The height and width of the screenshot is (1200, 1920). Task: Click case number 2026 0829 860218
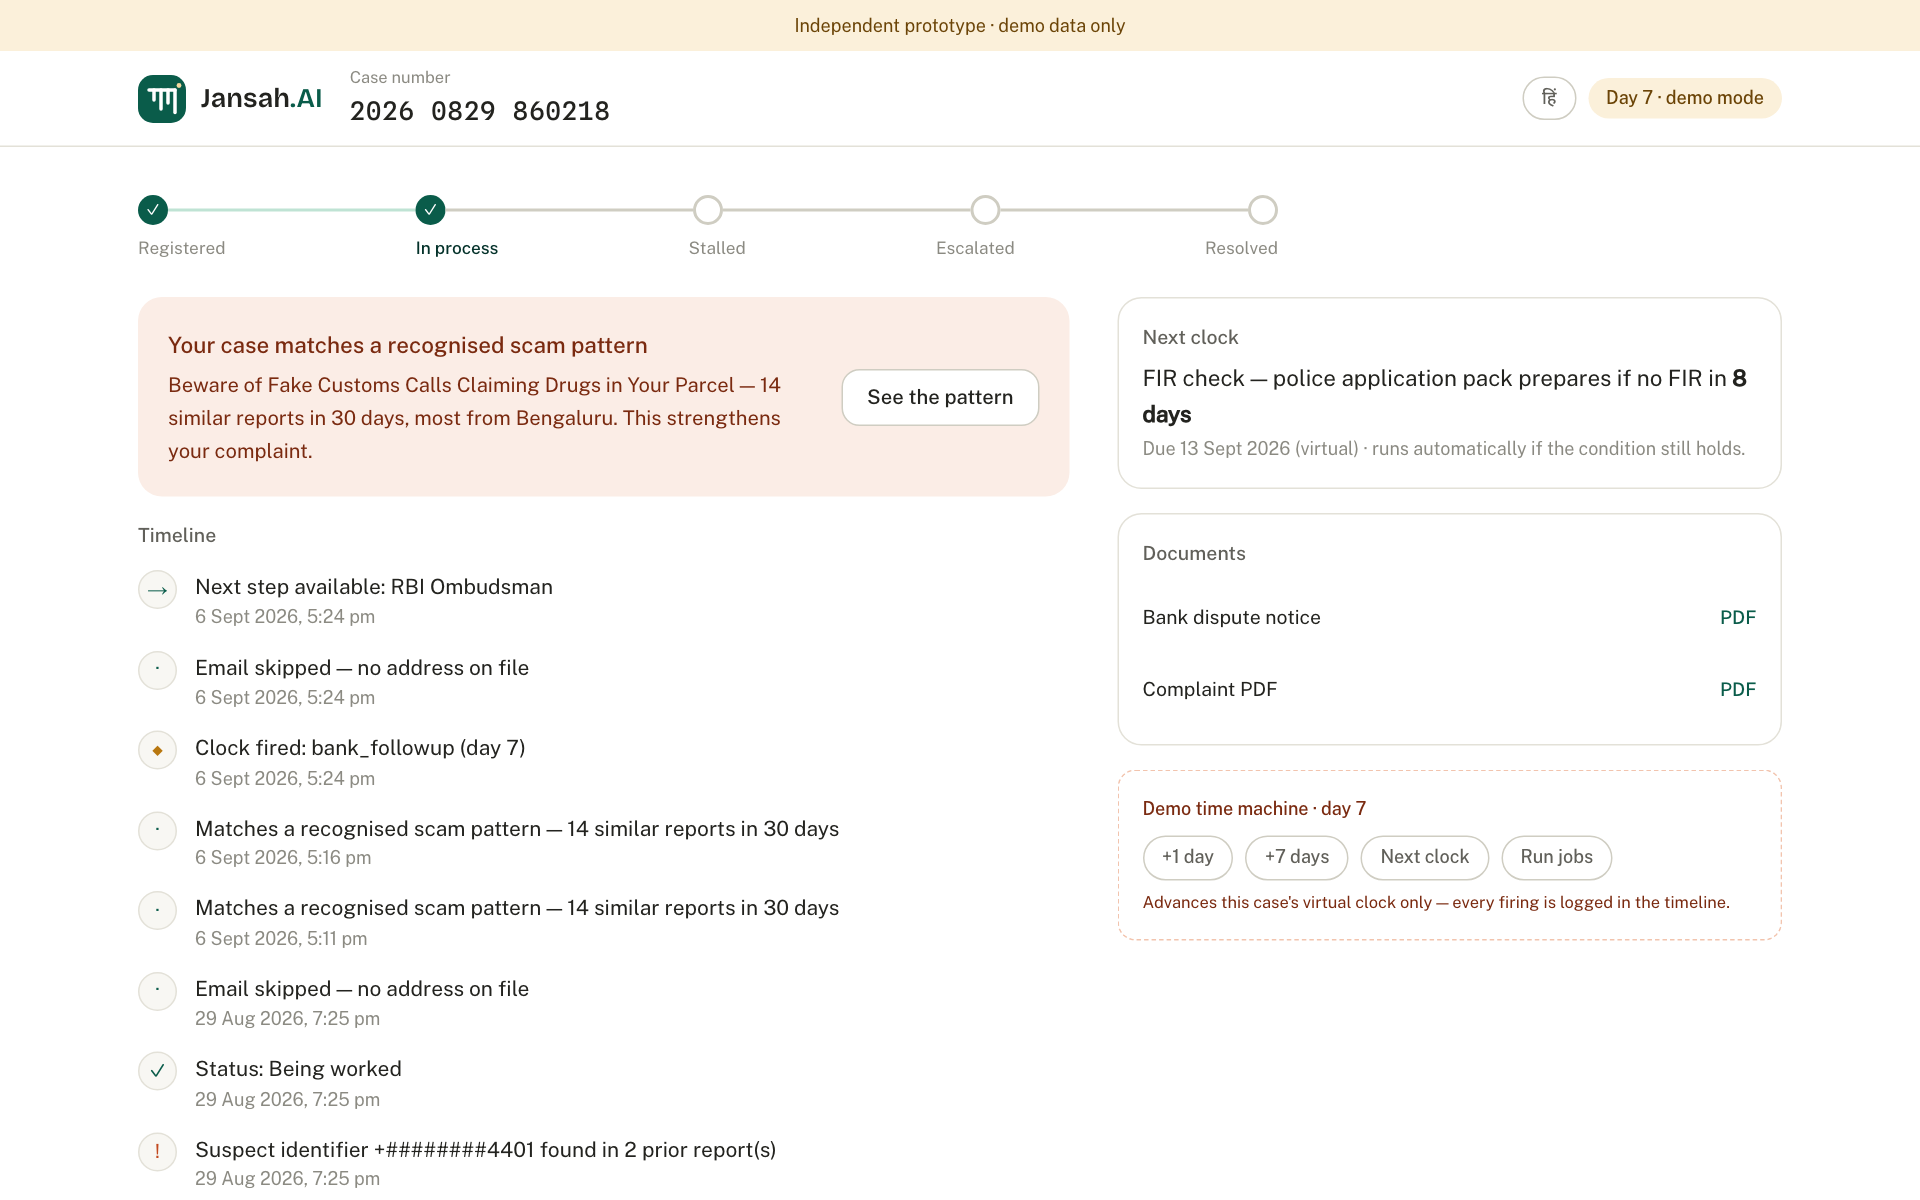click(480, 111)
